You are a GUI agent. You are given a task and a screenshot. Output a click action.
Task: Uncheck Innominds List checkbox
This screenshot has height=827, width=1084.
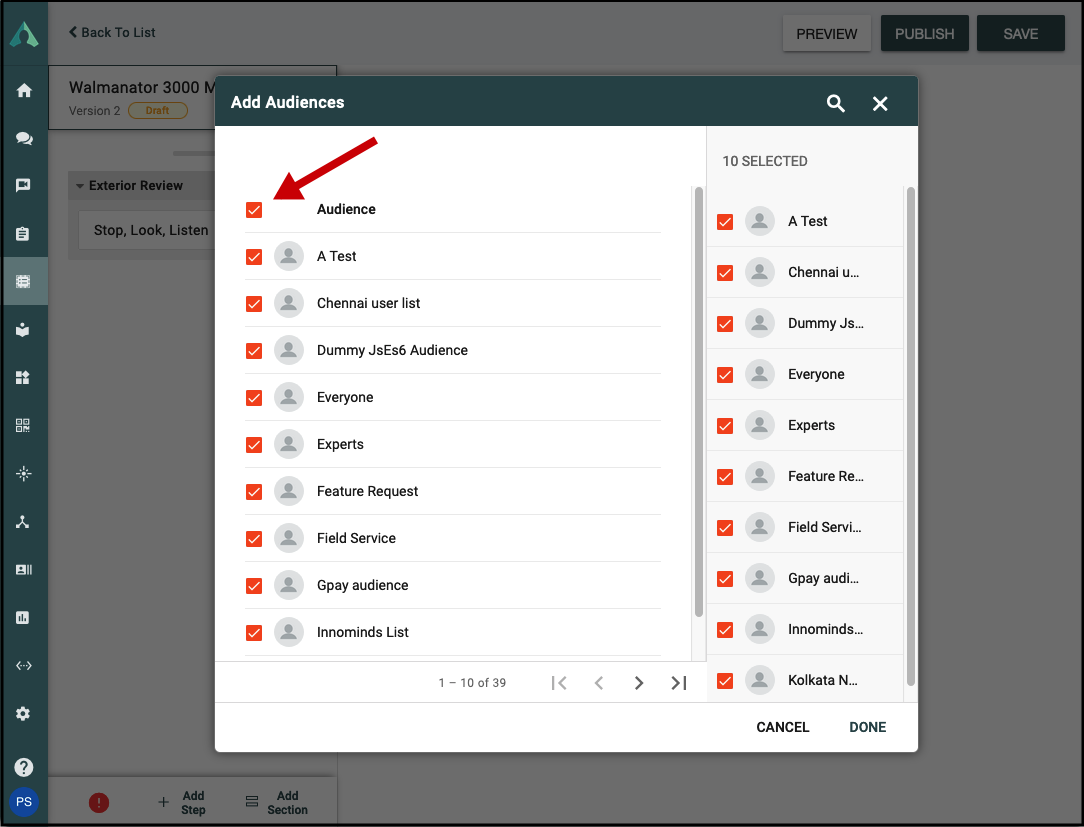[254, 633]
